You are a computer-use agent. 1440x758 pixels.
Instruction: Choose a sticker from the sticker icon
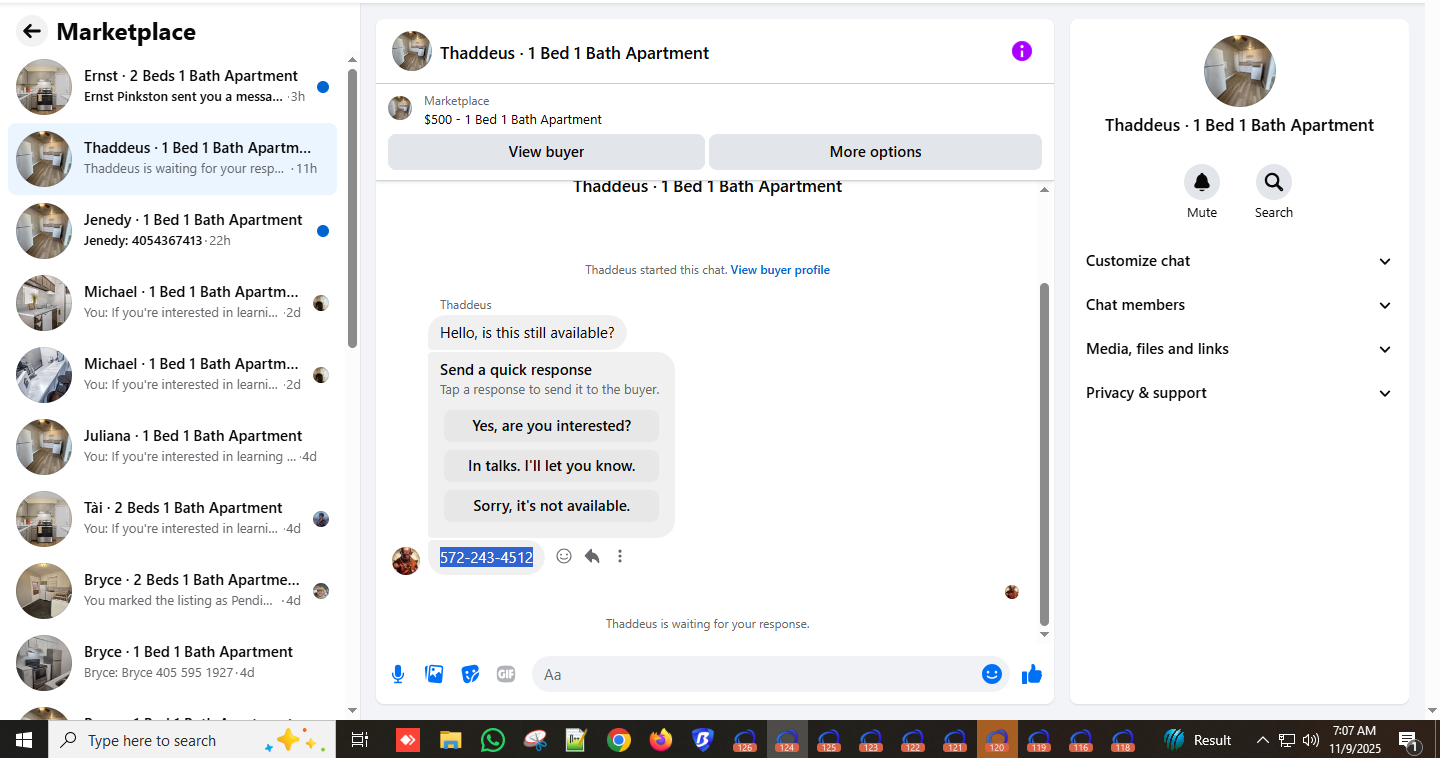coord(470,674)
